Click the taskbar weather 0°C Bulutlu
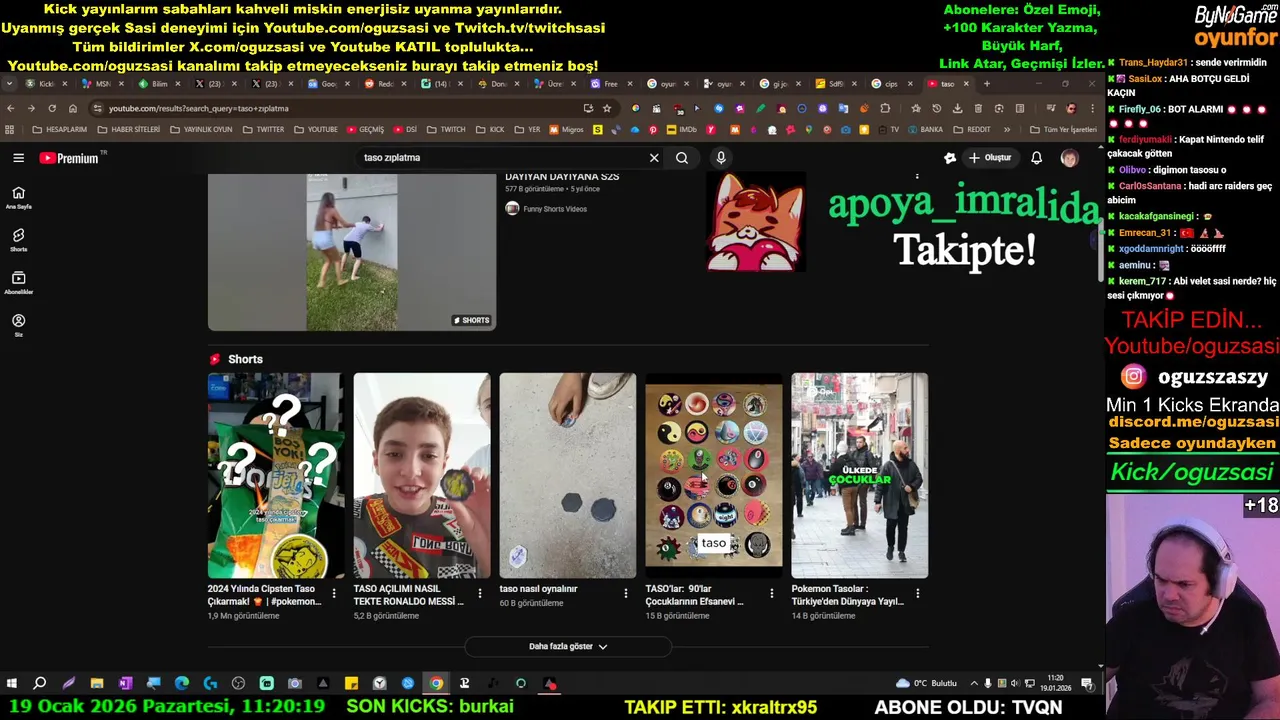Screen dimensions: 1280x720 coord(927,684)
